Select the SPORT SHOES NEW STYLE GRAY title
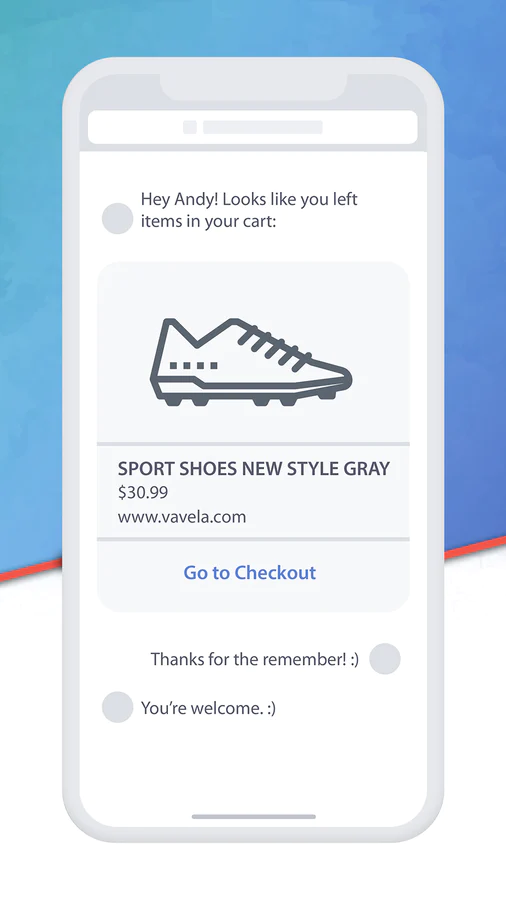The height and width of the screenshot is (900, 506). pyautogui.click(x=254, y=468)
